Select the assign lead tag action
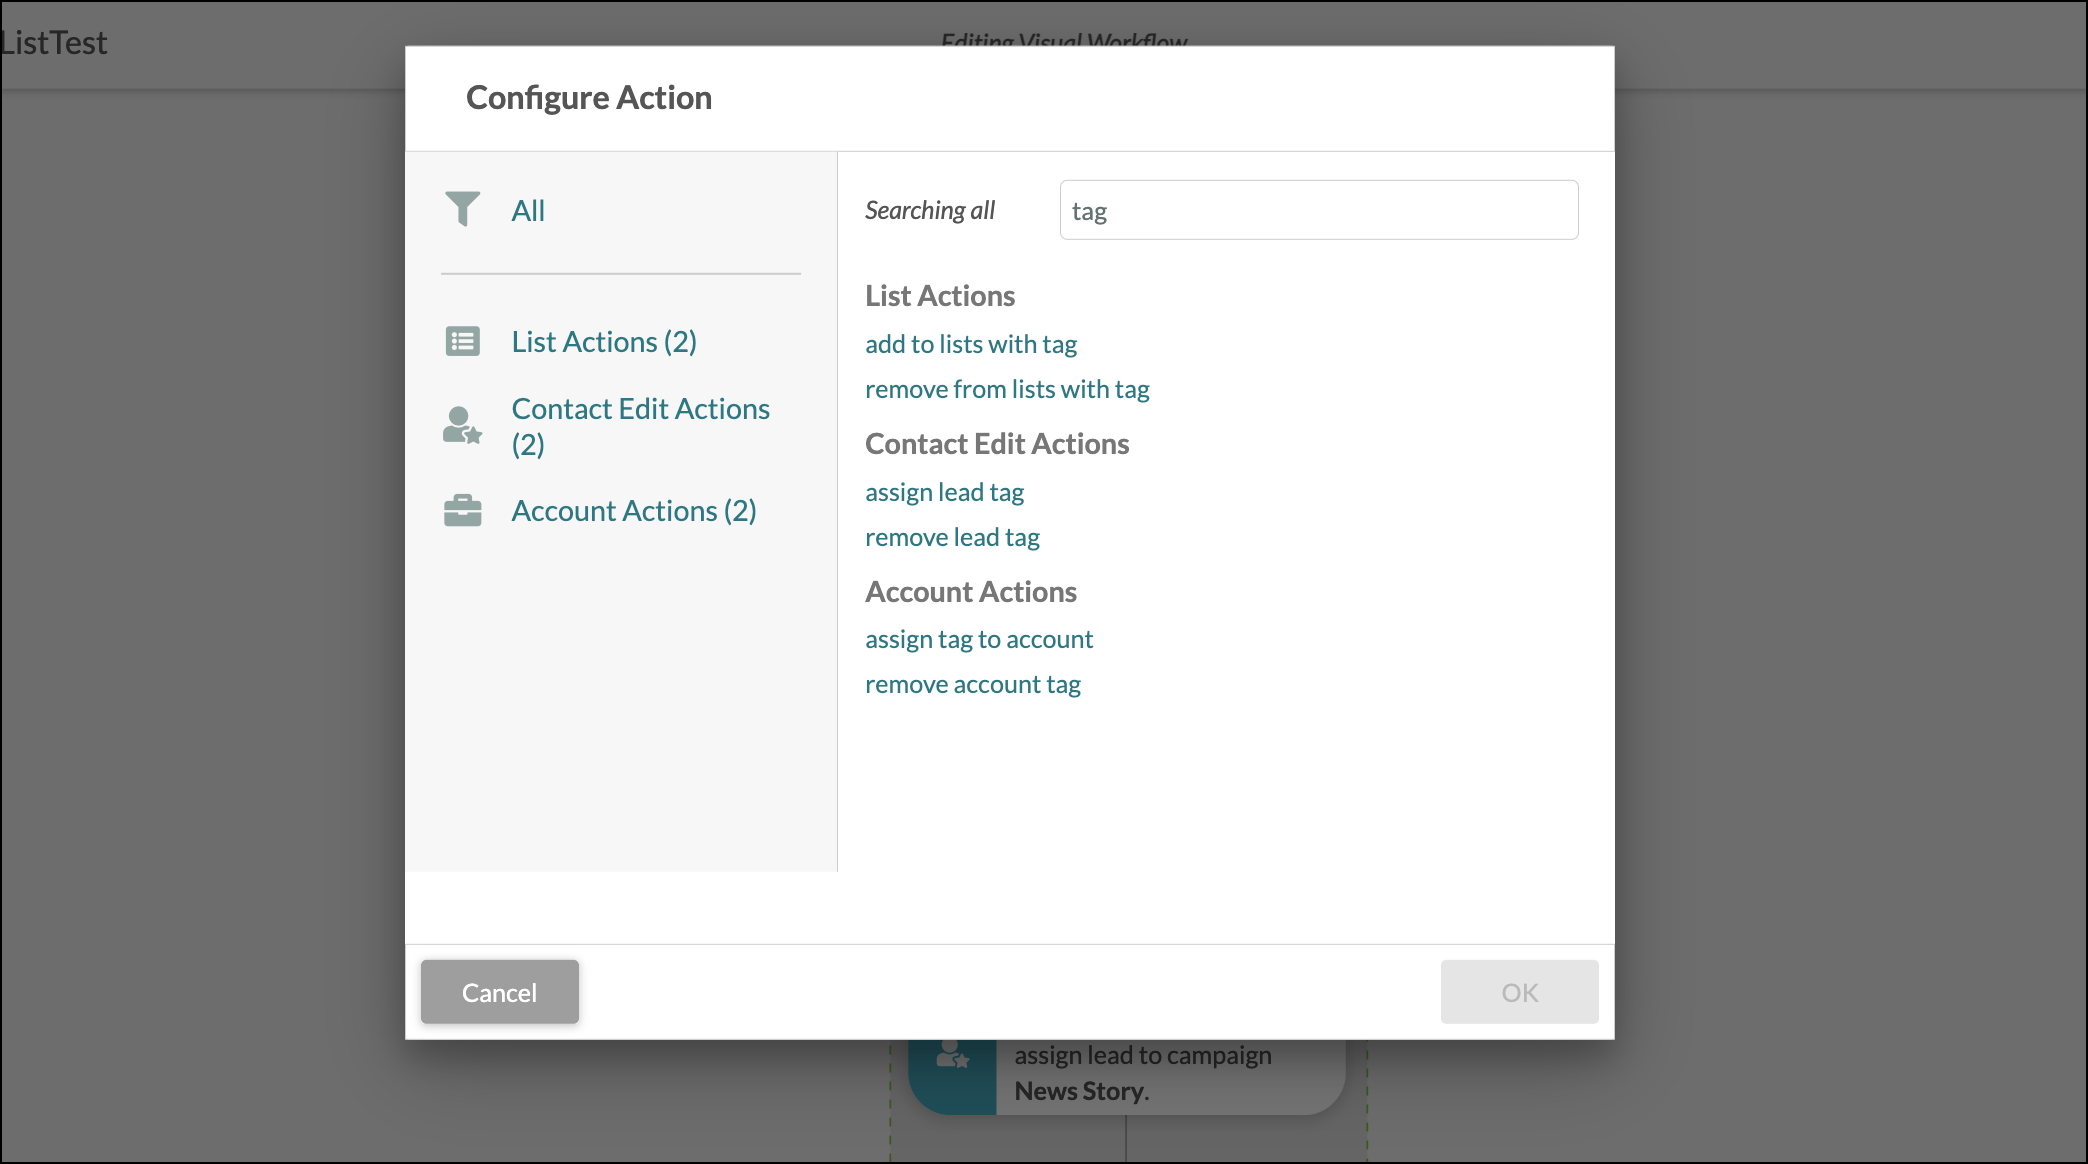 (x=944, y=492)
